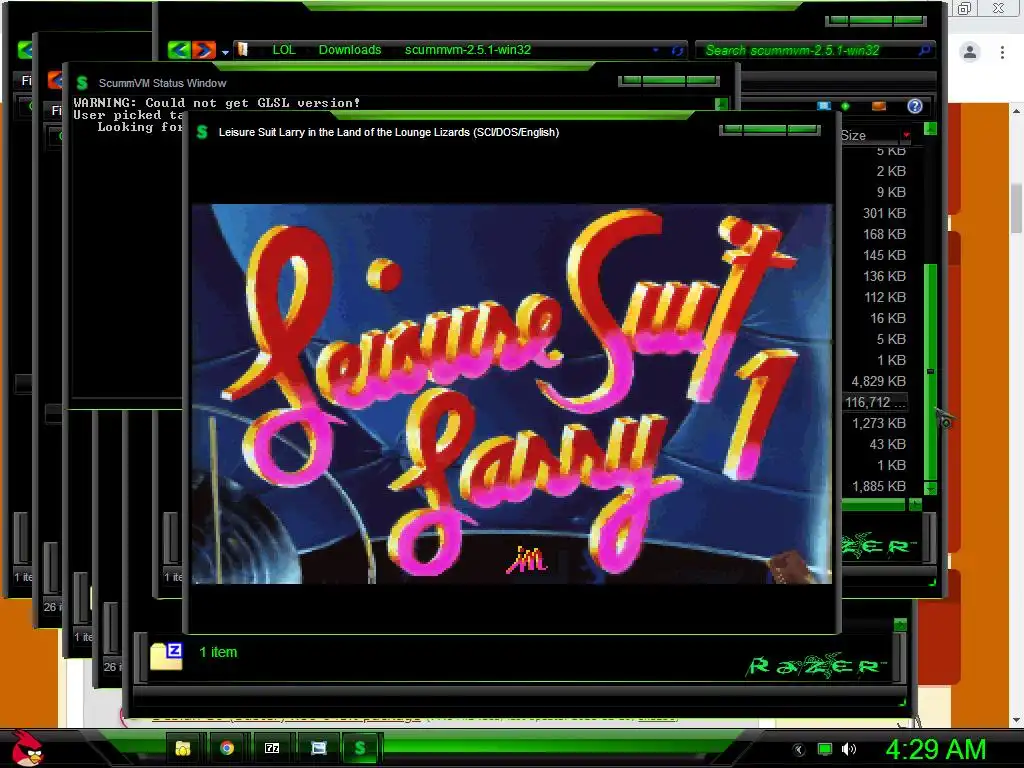Screen dimensions: 1024x768
Task: Expand the address bar history dropdown
Action: tap(656, 50)
